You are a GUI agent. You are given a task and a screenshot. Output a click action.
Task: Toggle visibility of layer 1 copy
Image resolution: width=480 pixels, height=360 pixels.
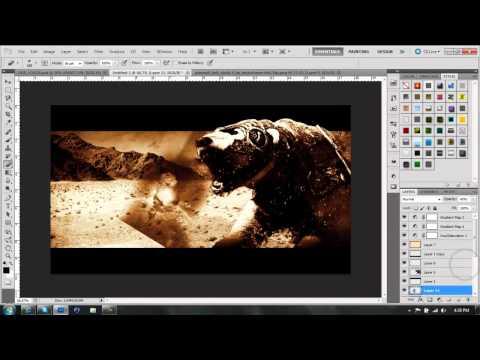pyautogui.click(x=404, y=254)
